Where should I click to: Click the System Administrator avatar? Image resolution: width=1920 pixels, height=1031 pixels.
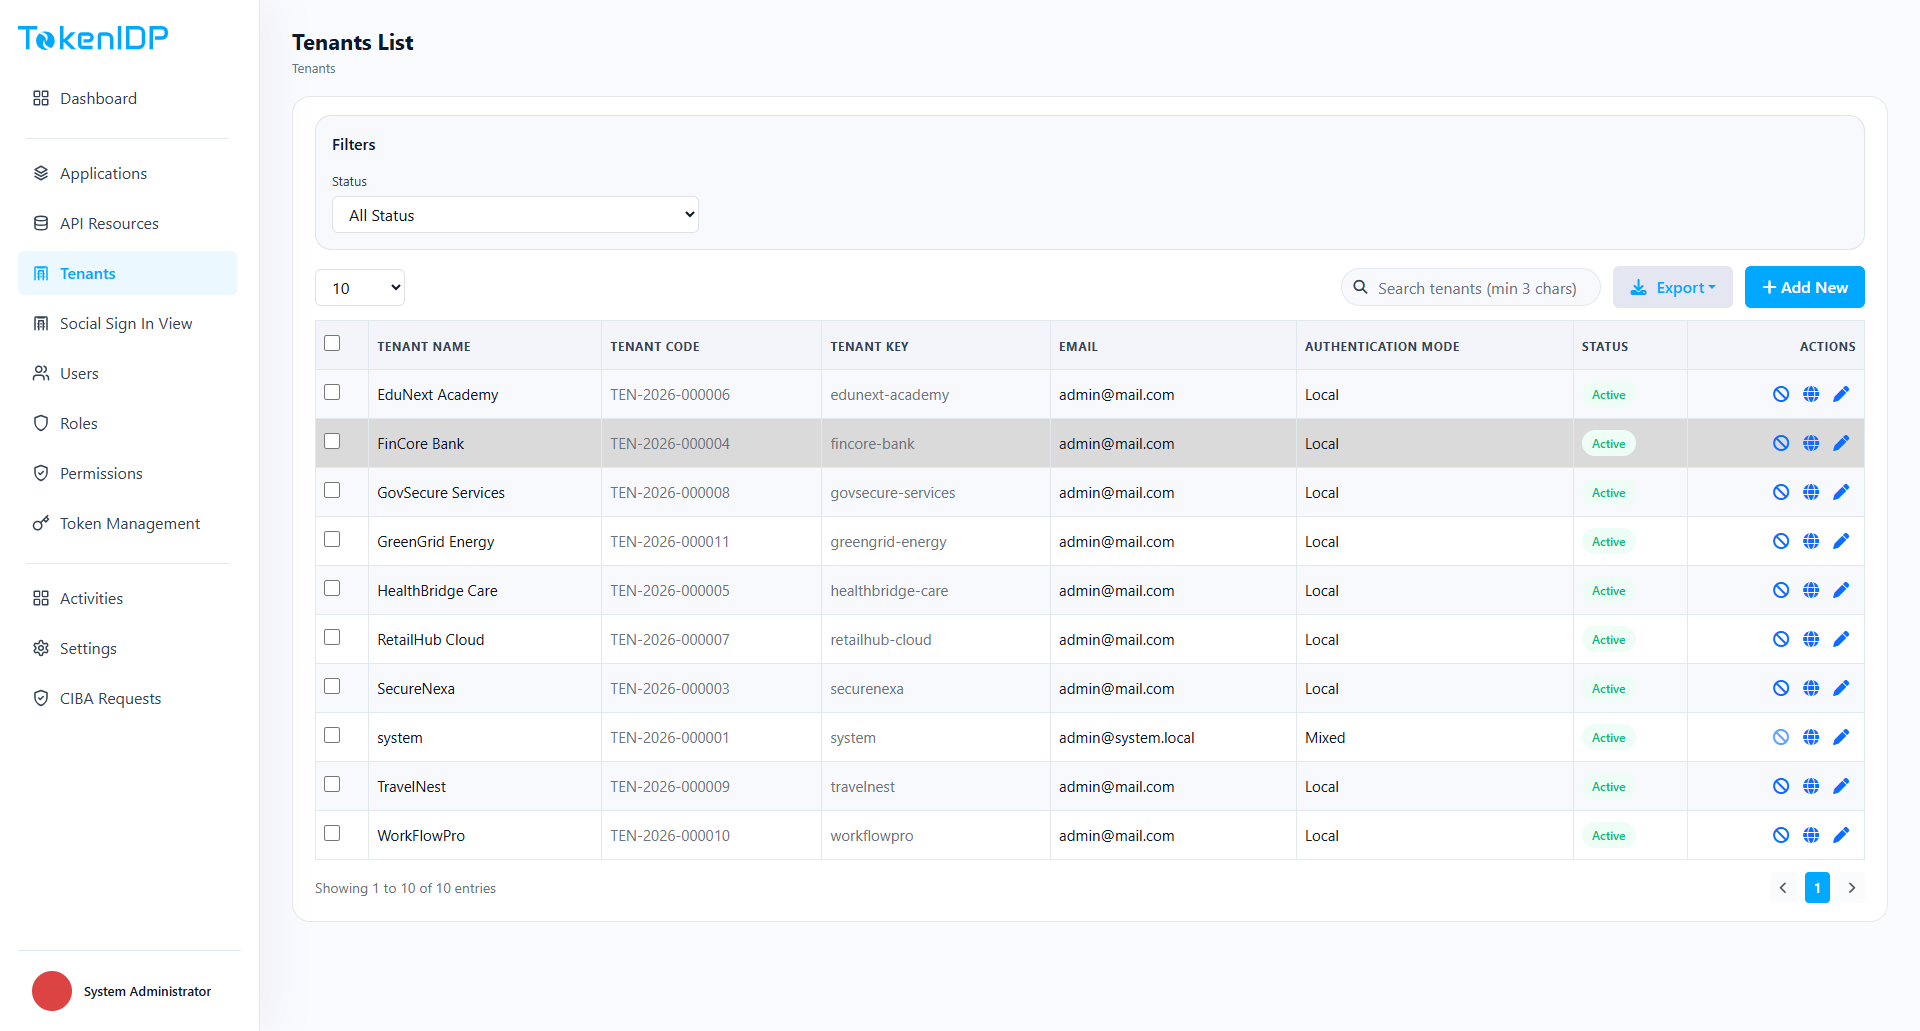pyautogui.click(x=52, y=991)
